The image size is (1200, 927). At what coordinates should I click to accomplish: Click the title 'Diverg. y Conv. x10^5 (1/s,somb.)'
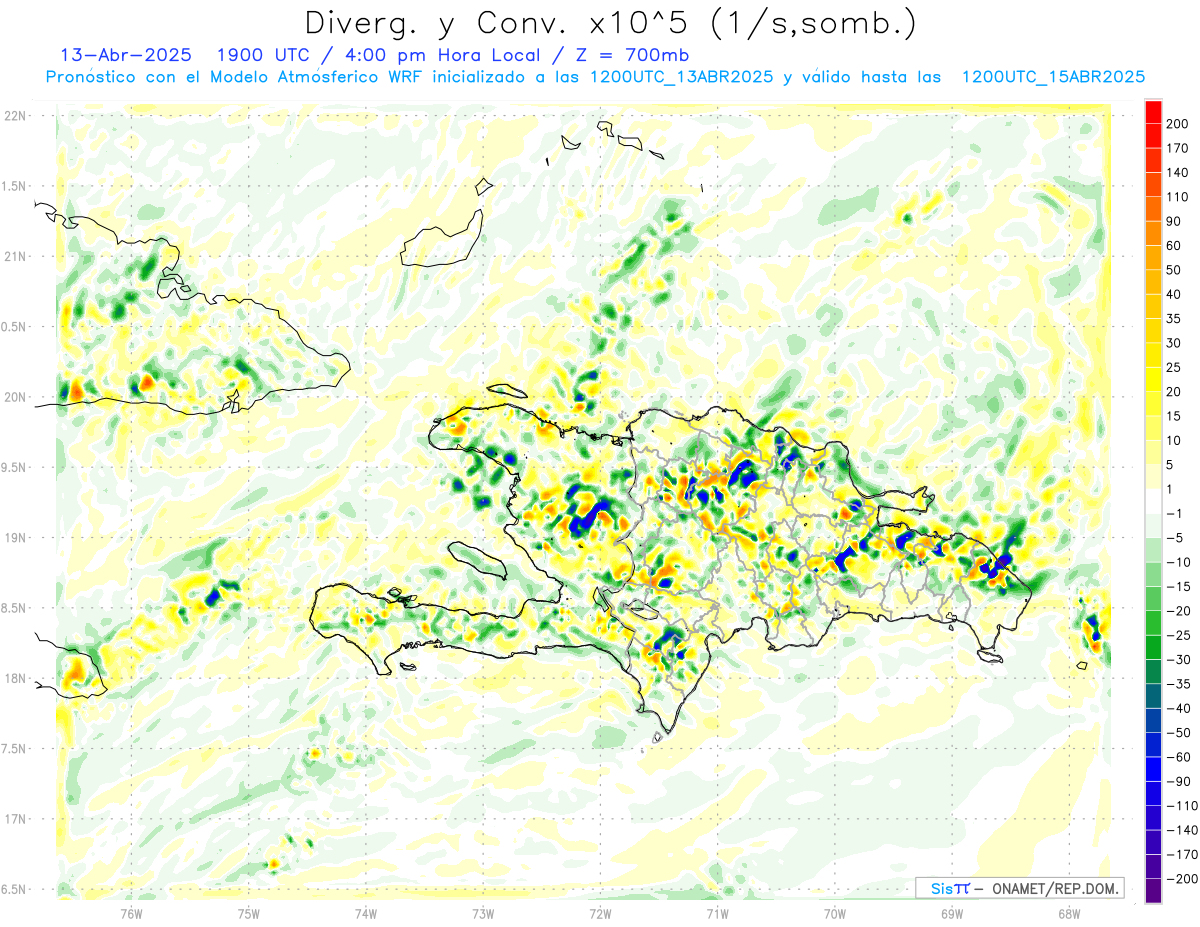pos(610,22)
